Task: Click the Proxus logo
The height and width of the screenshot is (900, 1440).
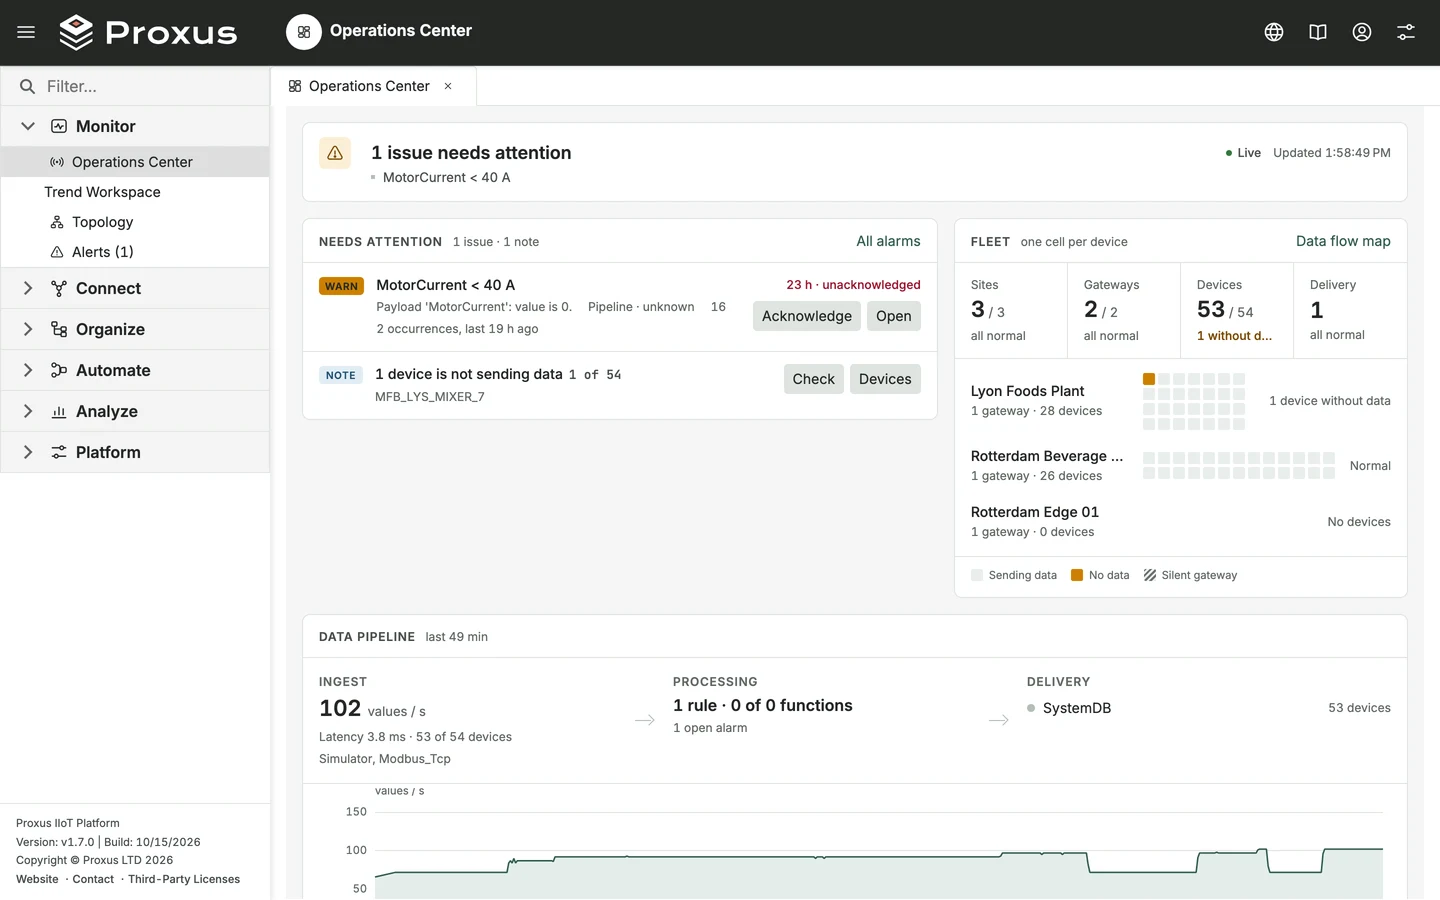Action: [x=148, y=32]
